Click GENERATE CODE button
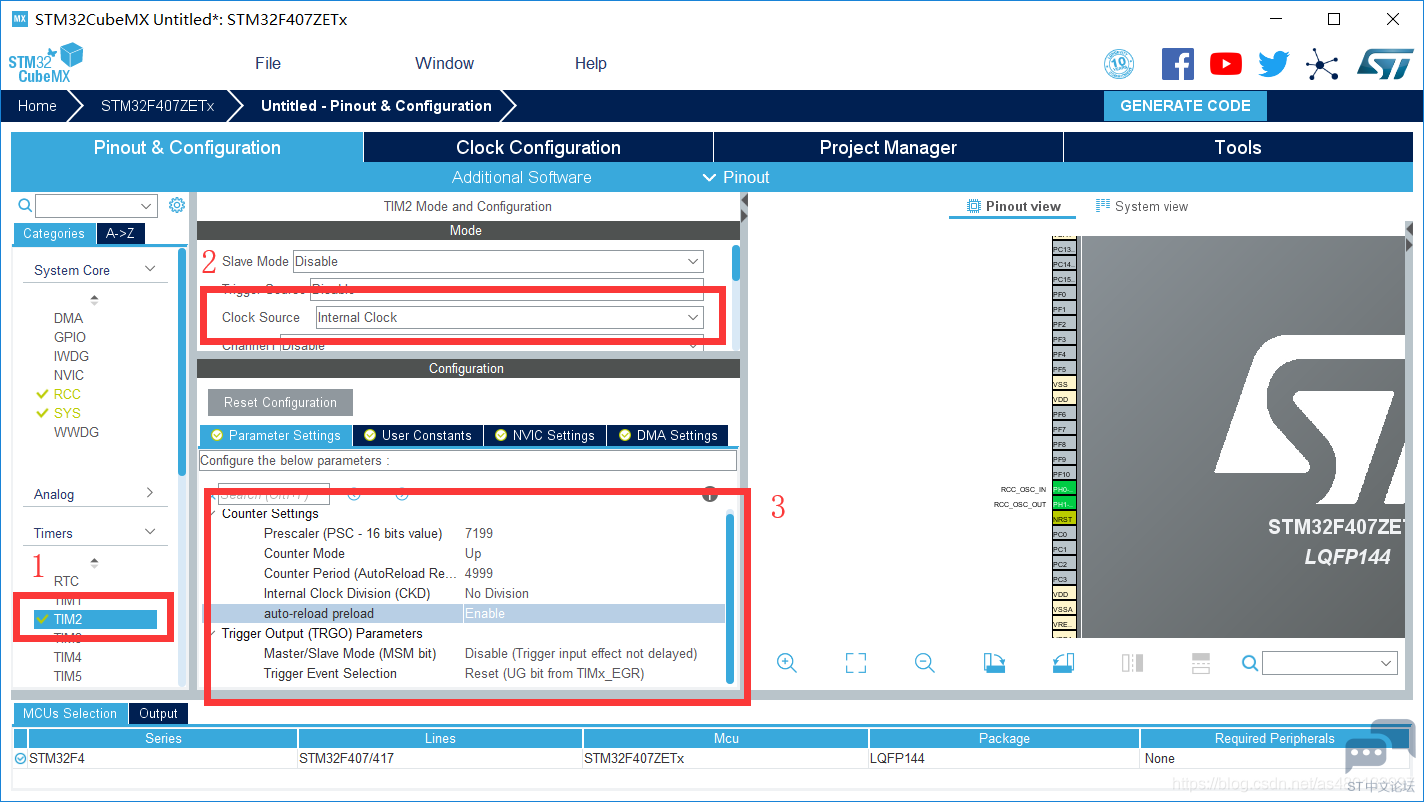 pyautogui.click(x=1185, y=106)
